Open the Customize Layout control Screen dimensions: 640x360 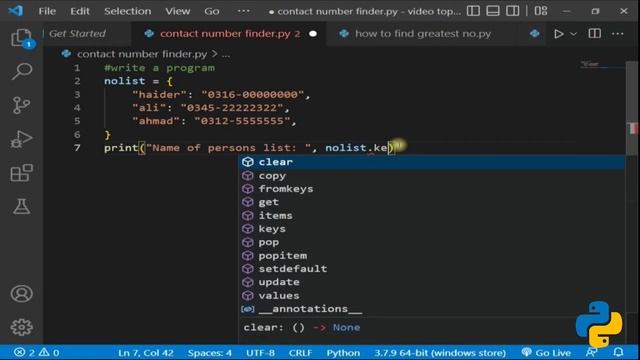[x=541, y=11]
